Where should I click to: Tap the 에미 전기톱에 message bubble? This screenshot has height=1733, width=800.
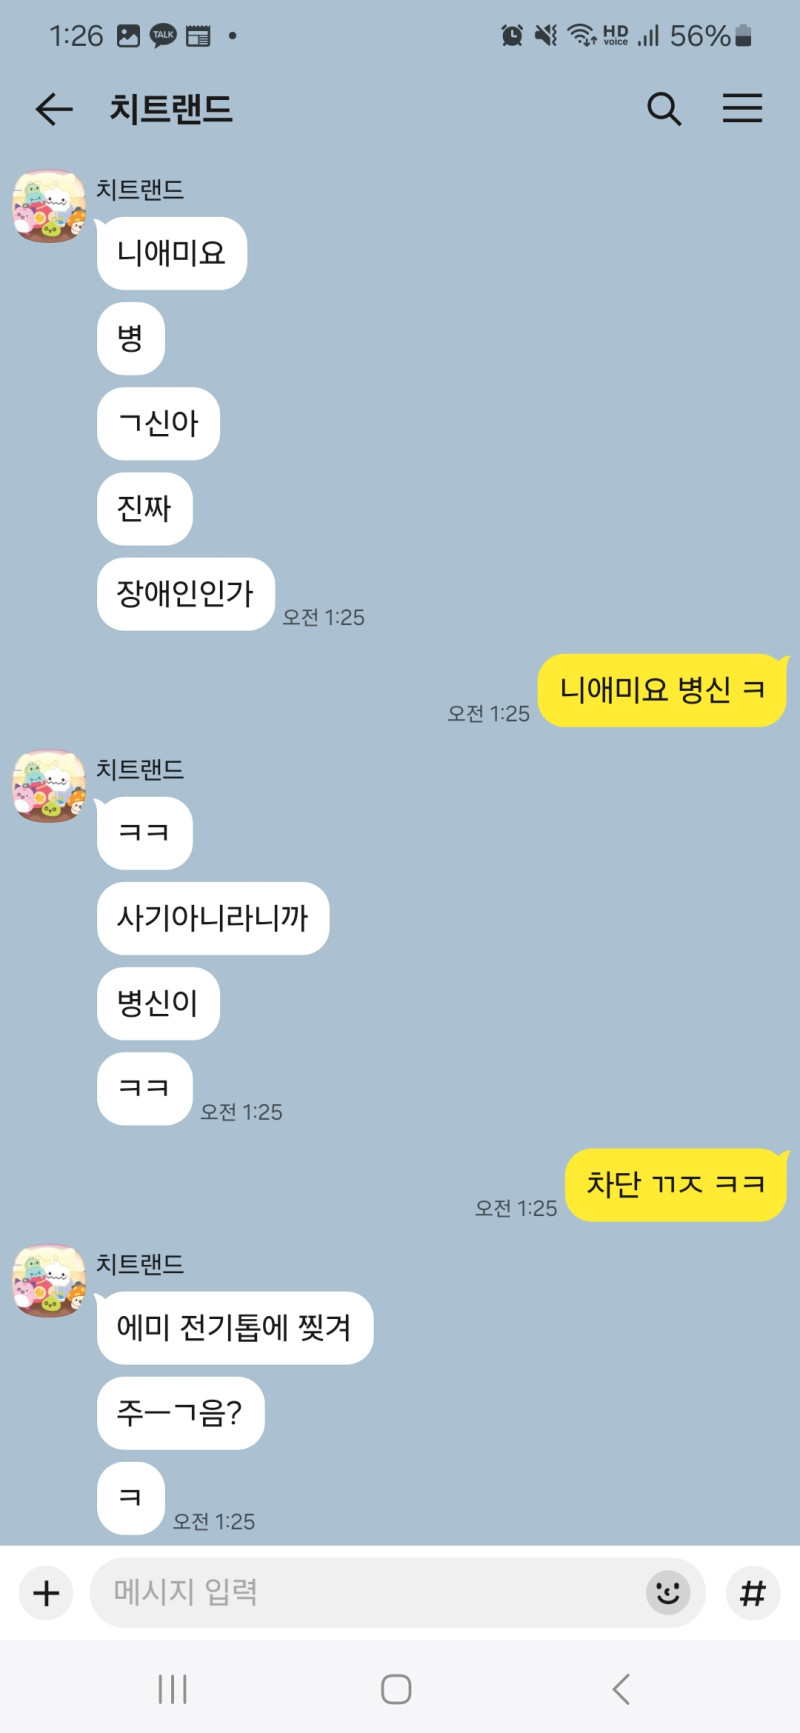pos(235,1328)
